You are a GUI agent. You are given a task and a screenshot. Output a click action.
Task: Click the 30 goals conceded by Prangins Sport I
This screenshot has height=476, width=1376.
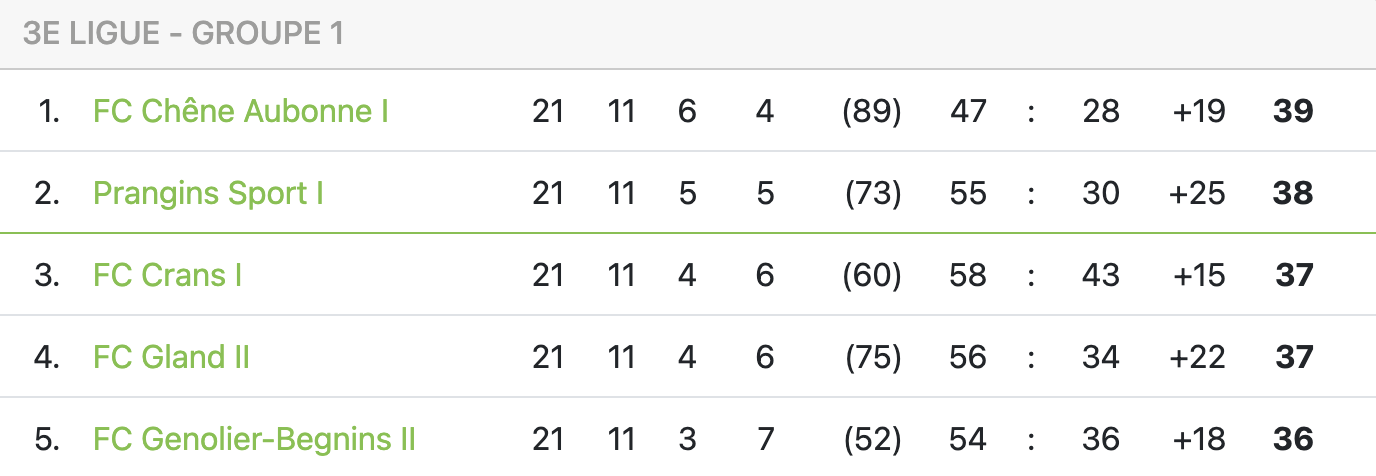click(x=1101, y=193)
